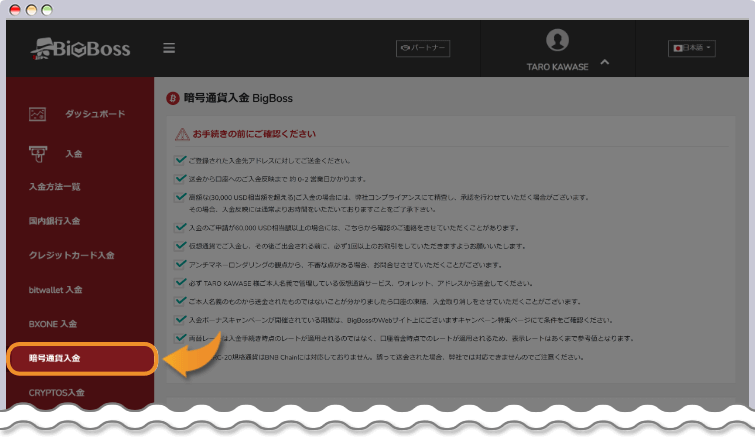The image size is (755, 437).
Task: Open the hamburger menu icon
Action: (x=169, y=48)
